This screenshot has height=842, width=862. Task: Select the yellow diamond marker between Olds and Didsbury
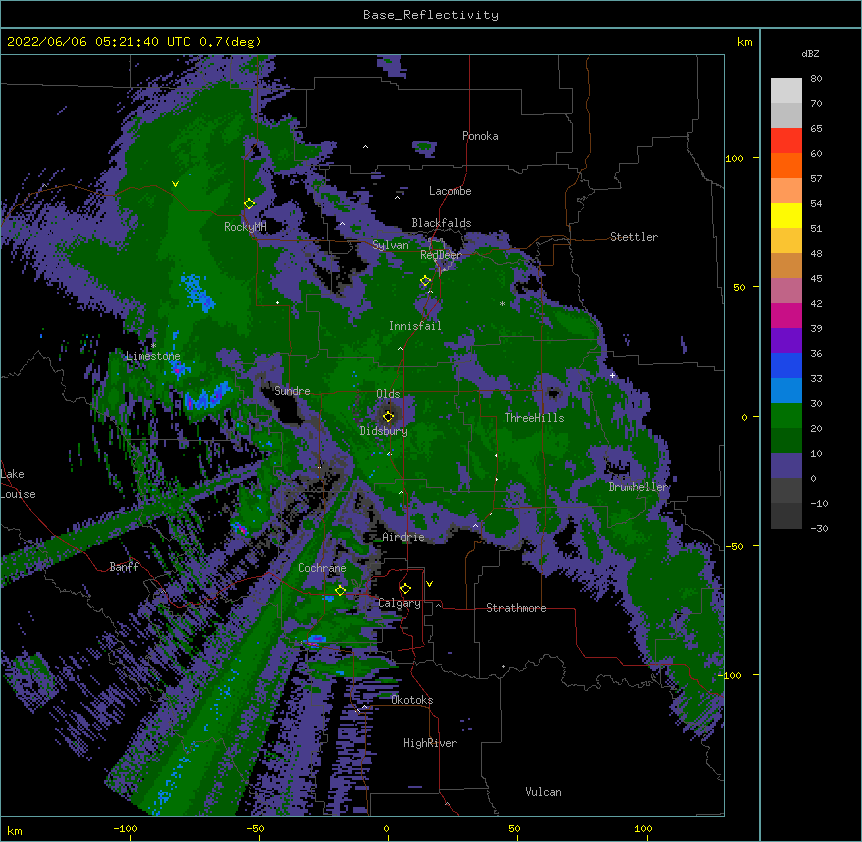(389, 416)
